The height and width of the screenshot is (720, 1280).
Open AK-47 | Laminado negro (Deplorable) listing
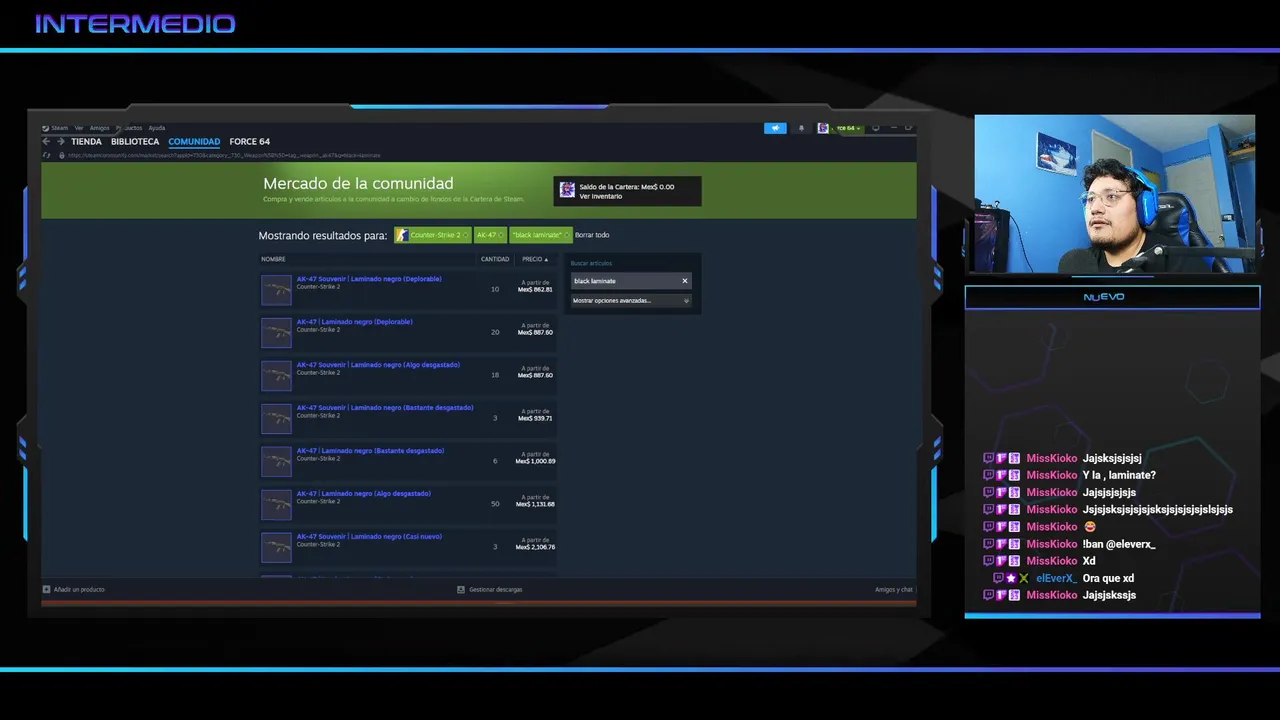point(354,322)
